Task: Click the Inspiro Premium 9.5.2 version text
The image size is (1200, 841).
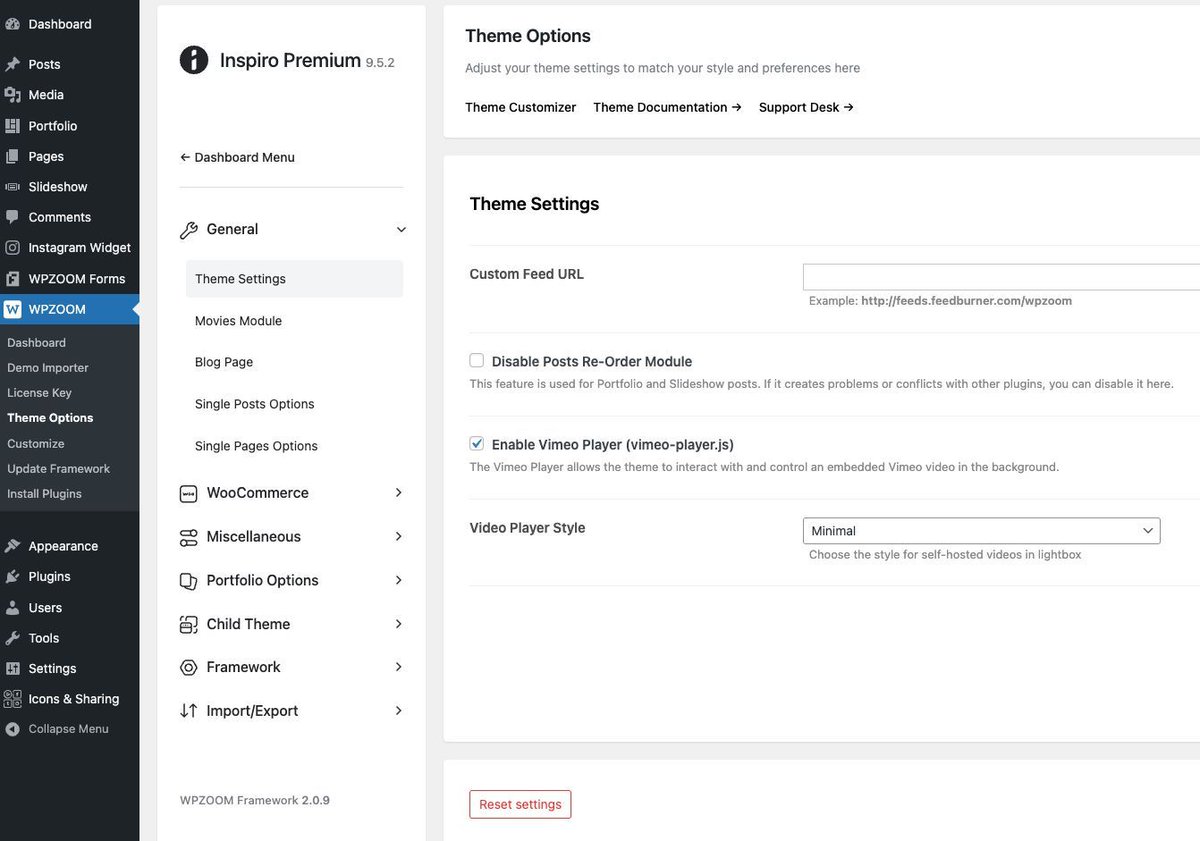Action: 380,62
